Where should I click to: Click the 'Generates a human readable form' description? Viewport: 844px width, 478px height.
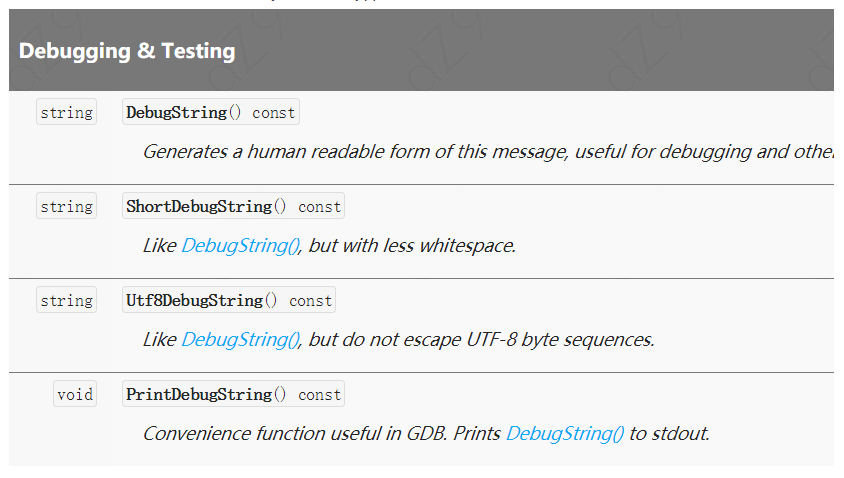(488, 152)
